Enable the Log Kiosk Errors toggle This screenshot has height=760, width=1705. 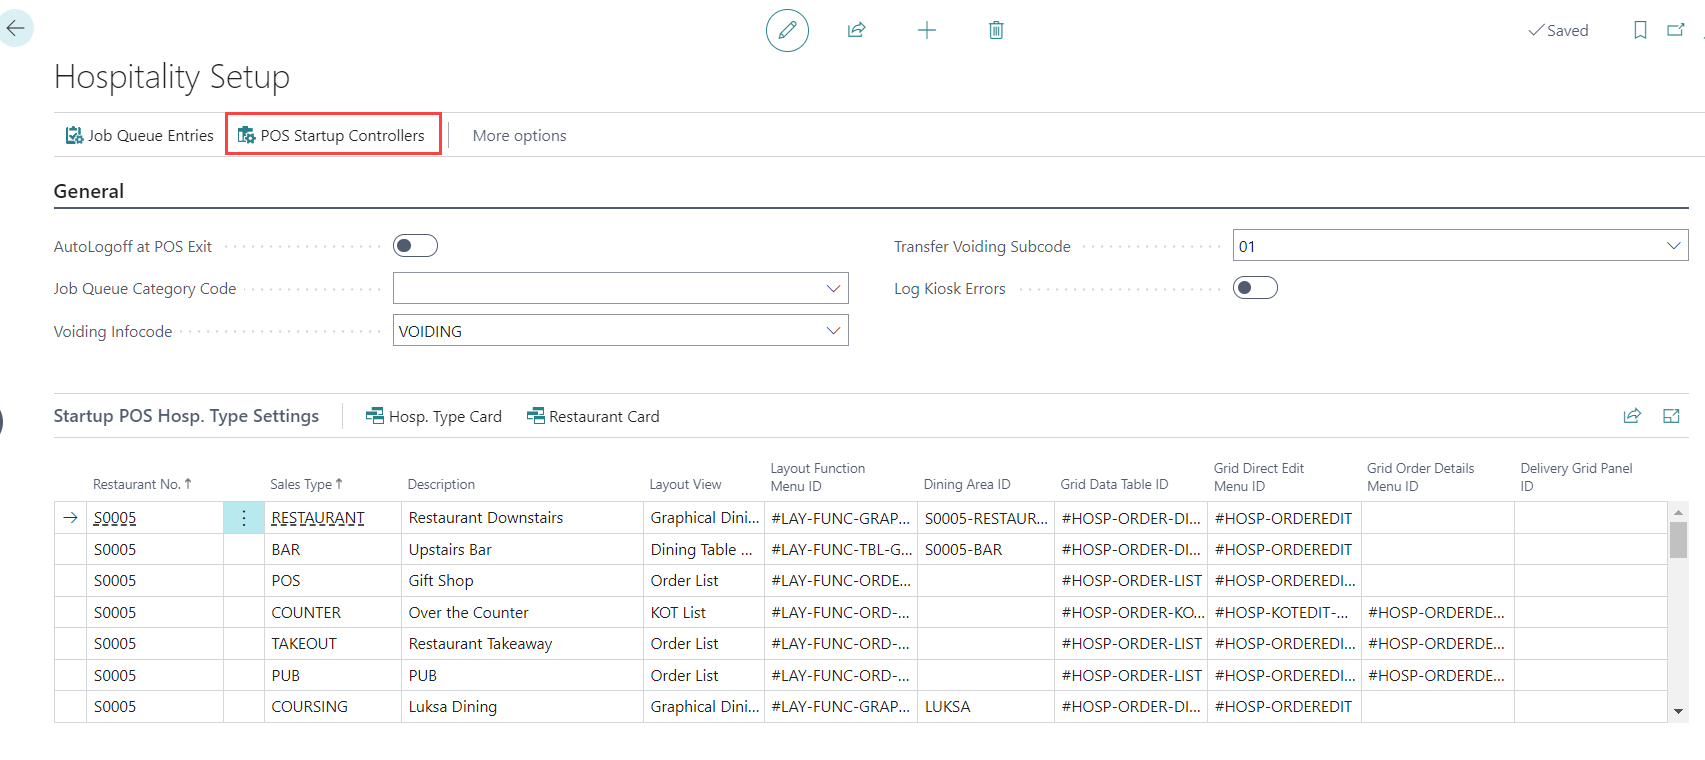click(x=1255, y=288)
